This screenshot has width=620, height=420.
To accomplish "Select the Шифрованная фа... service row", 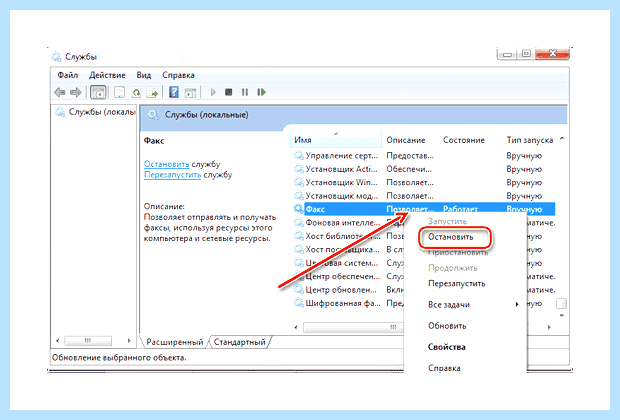I will [x=348, y=303].
